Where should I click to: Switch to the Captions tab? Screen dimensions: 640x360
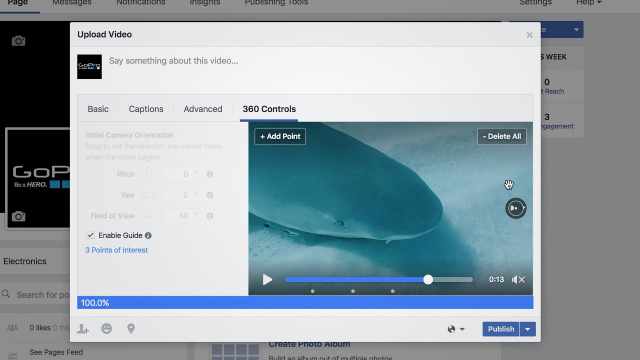point(146,109)
